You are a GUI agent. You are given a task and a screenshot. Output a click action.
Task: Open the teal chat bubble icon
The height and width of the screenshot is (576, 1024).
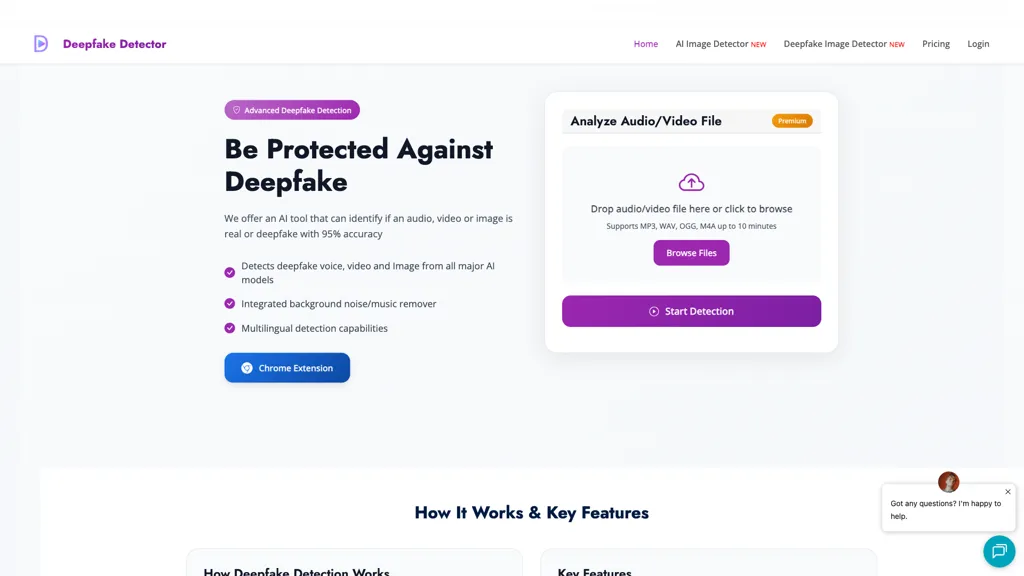(x=999, y=551)
